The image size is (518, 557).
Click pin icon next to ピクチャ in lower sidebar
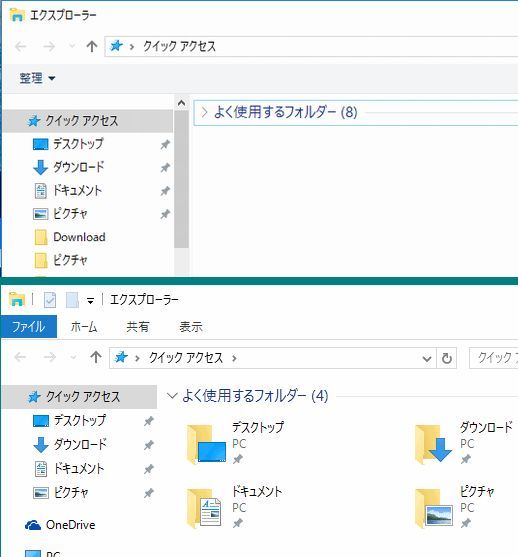point(149,493)
